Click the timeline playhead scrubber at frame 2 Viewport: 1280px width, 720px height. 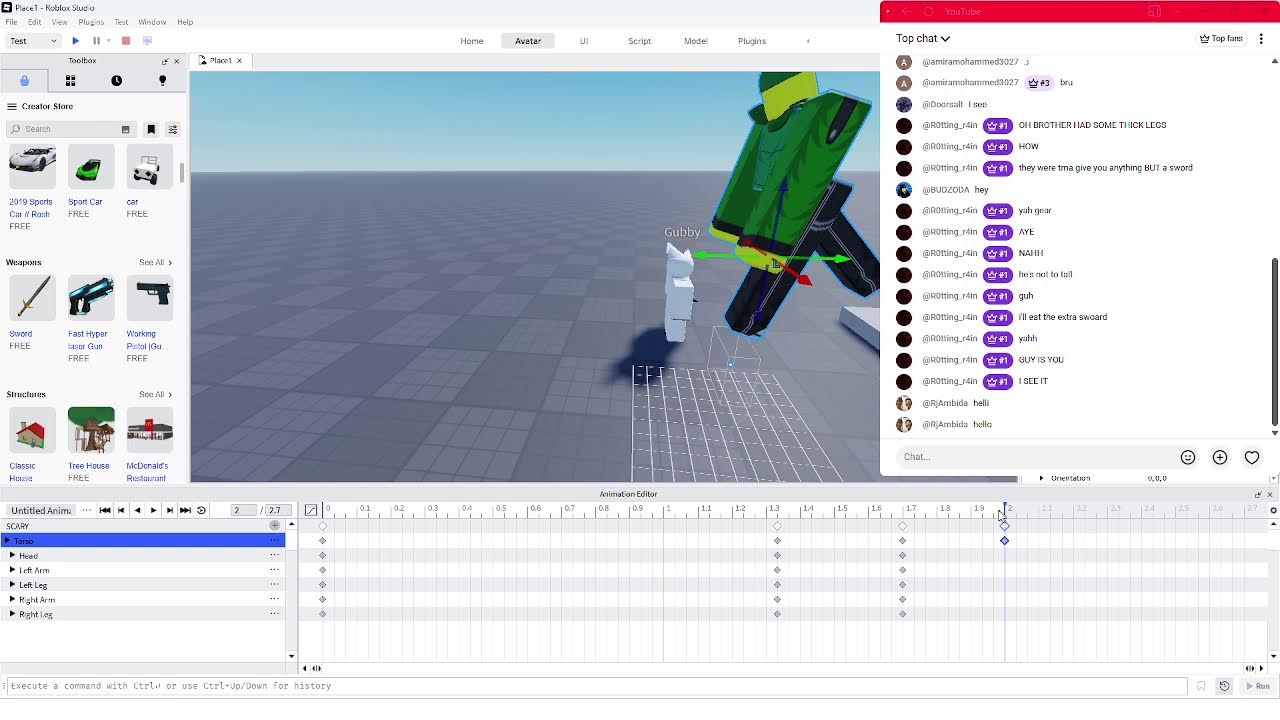tap(1005, 510)
